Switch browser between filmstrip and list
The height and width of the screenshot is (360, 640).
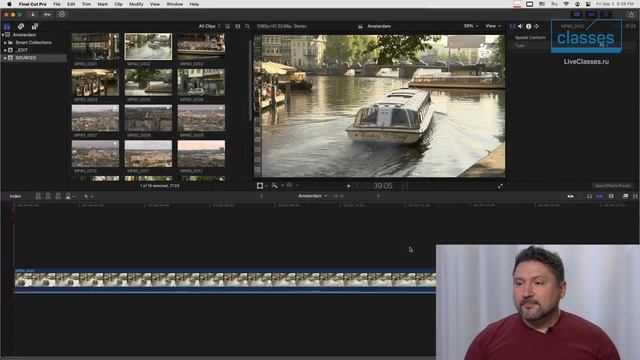(228, 26)
